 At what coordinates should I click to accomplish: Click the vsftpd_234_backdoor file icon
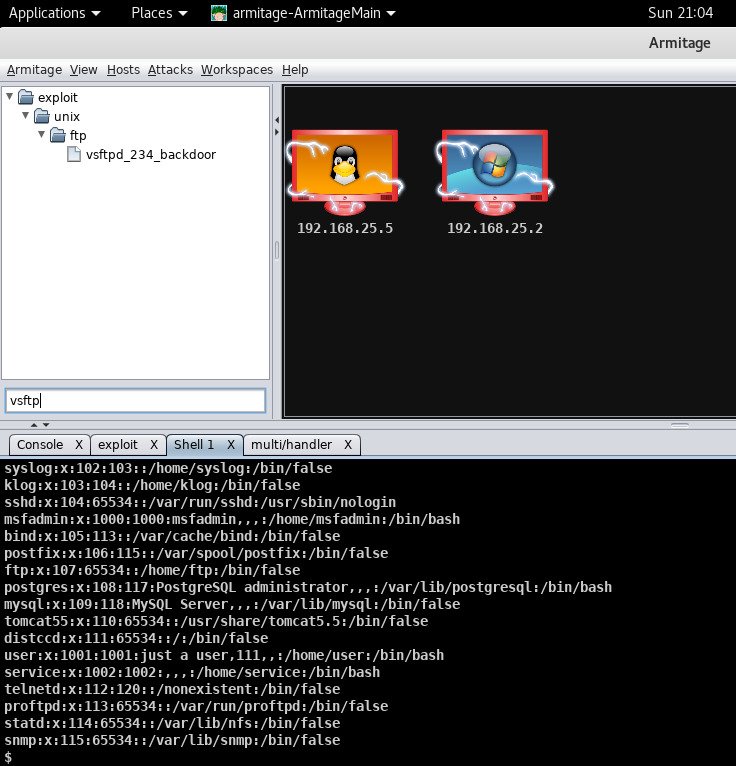(x=74, y=154)
